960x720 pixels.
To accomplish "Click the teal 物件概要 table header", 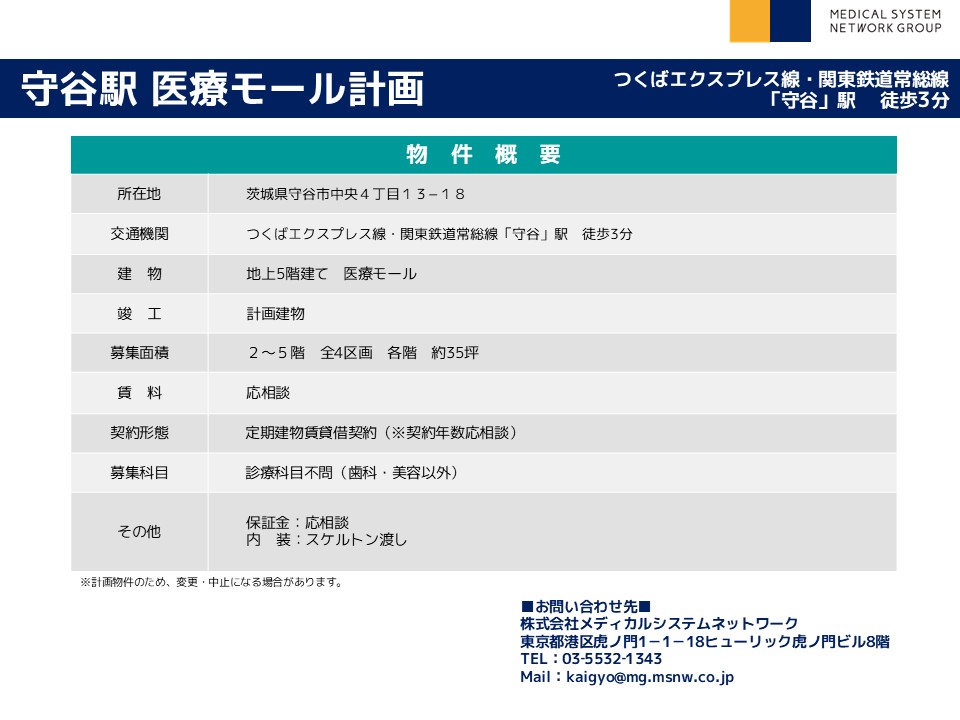I will point(483,155).
